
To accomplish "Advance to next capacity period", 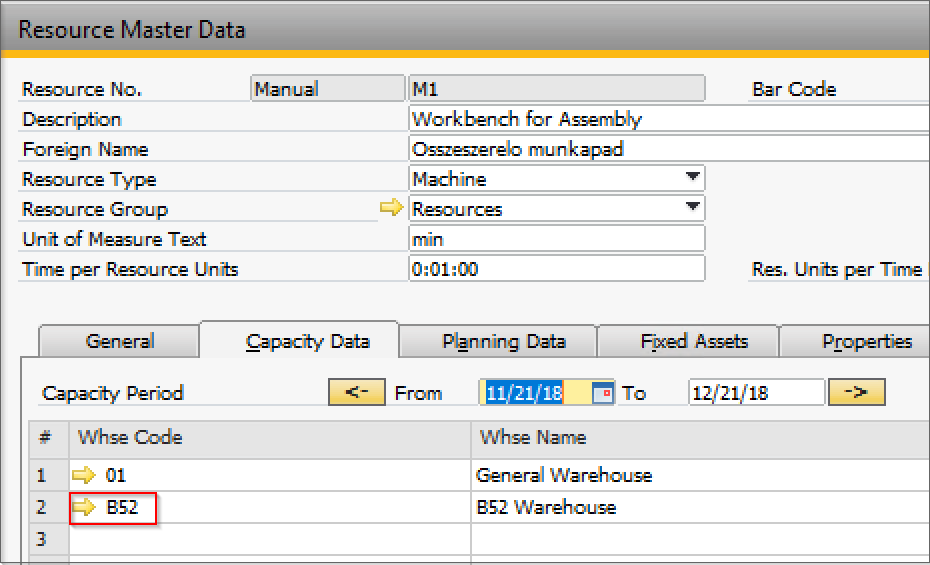I will click(856, 393).
